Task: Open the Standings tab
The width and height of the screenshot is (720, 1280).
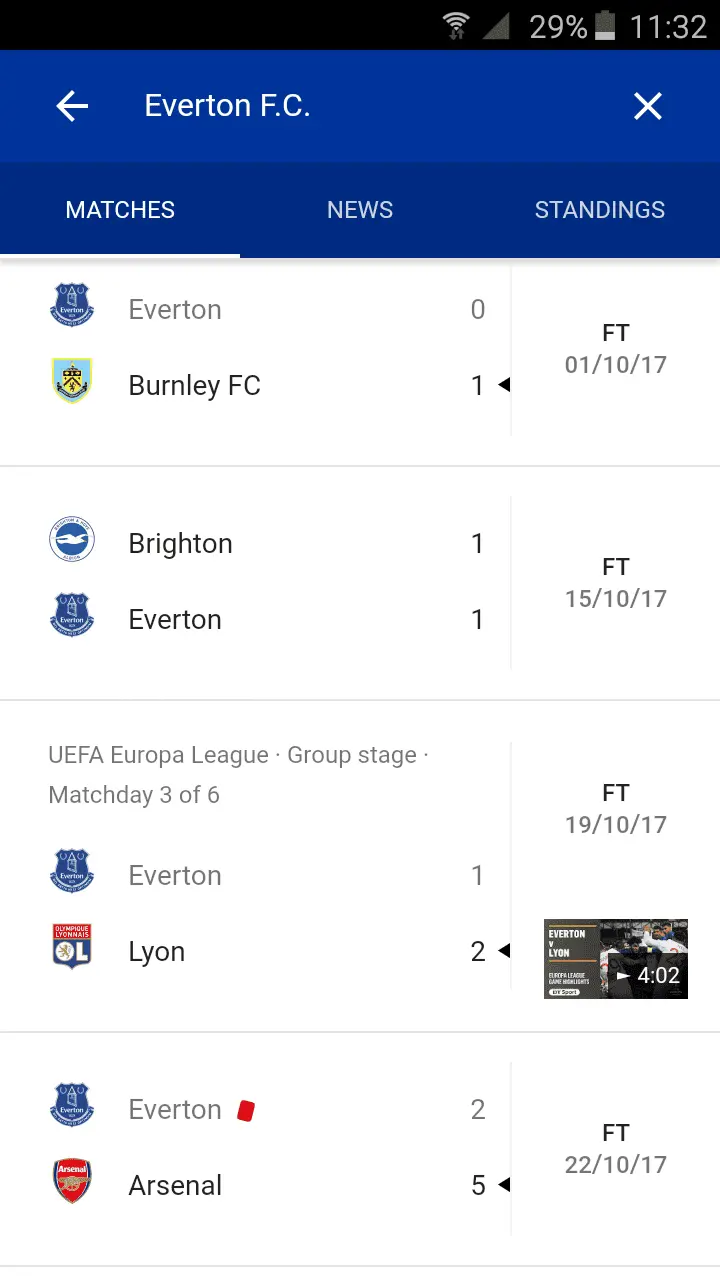Action: tap(600, 210)
